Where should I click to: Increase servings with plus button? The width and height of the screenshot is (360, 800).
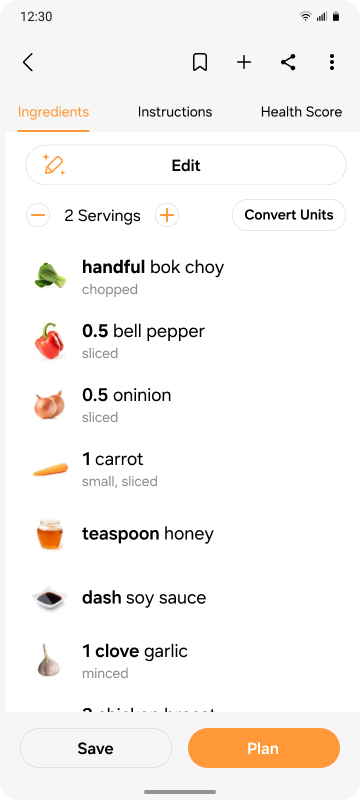point(167,215)
